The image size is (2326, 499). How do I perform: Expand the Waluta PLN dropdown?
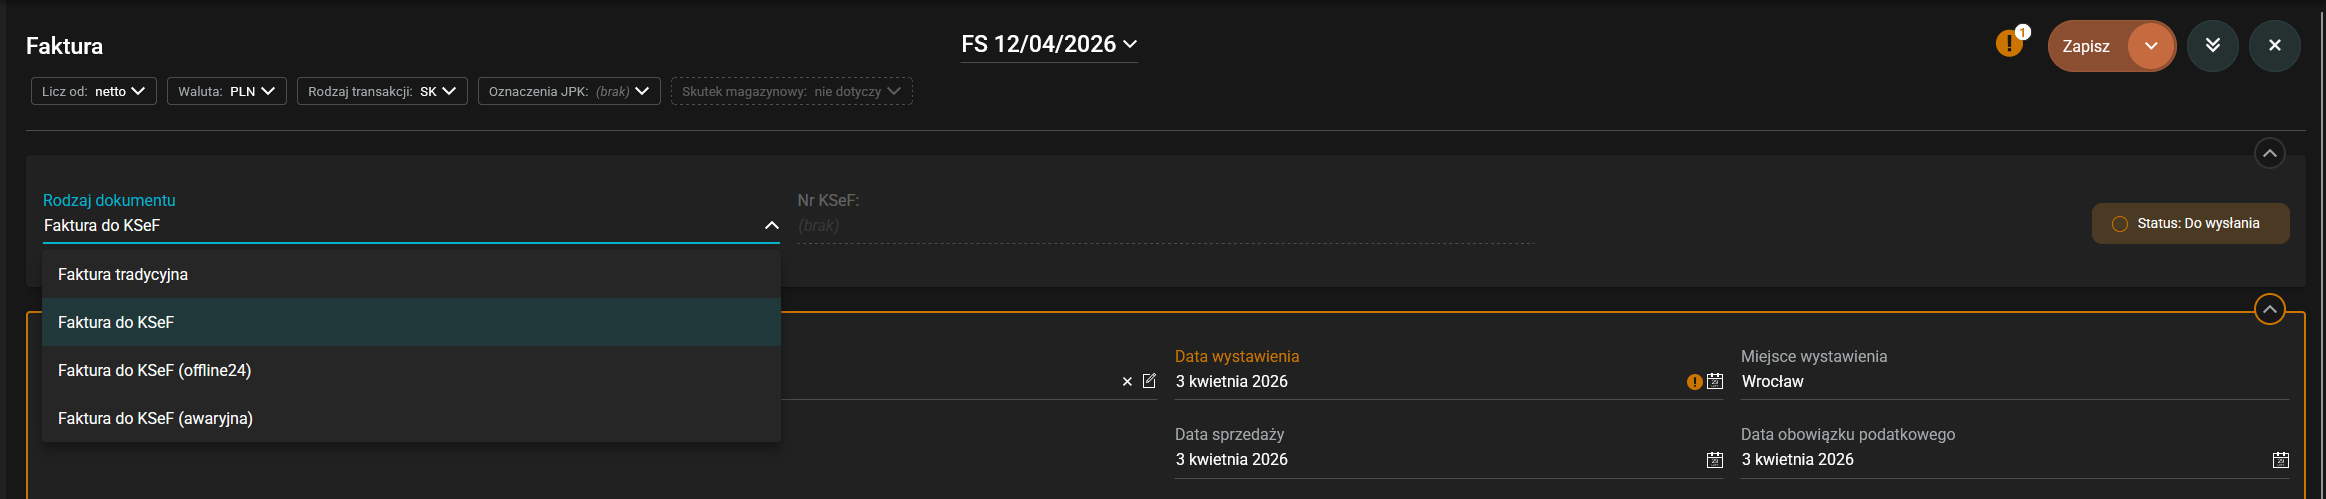227,91
